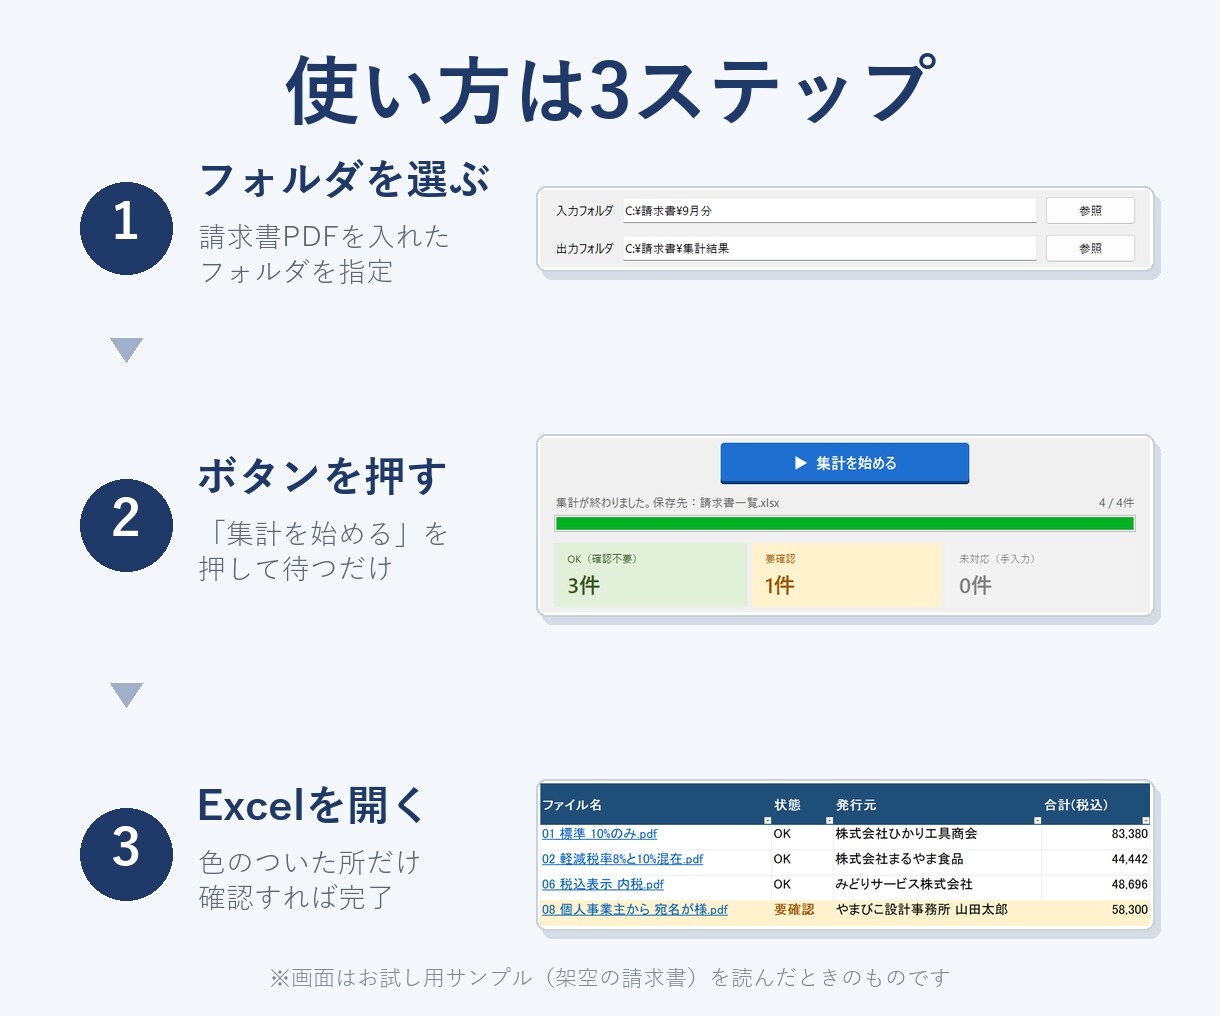The height and width of the screenshot is (1016, 1220).
Task: Click the 出力フォルダ label
Action: (585, 248)
